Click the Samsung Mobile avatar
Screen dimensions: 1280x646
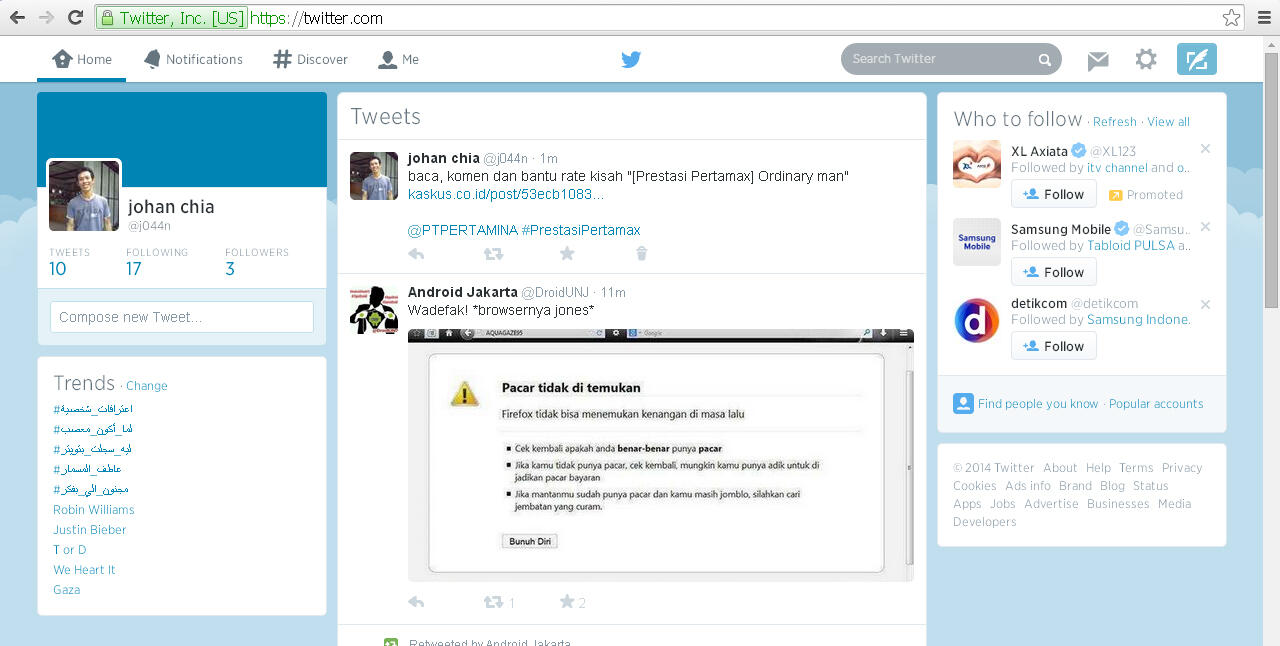coord(977,242)
